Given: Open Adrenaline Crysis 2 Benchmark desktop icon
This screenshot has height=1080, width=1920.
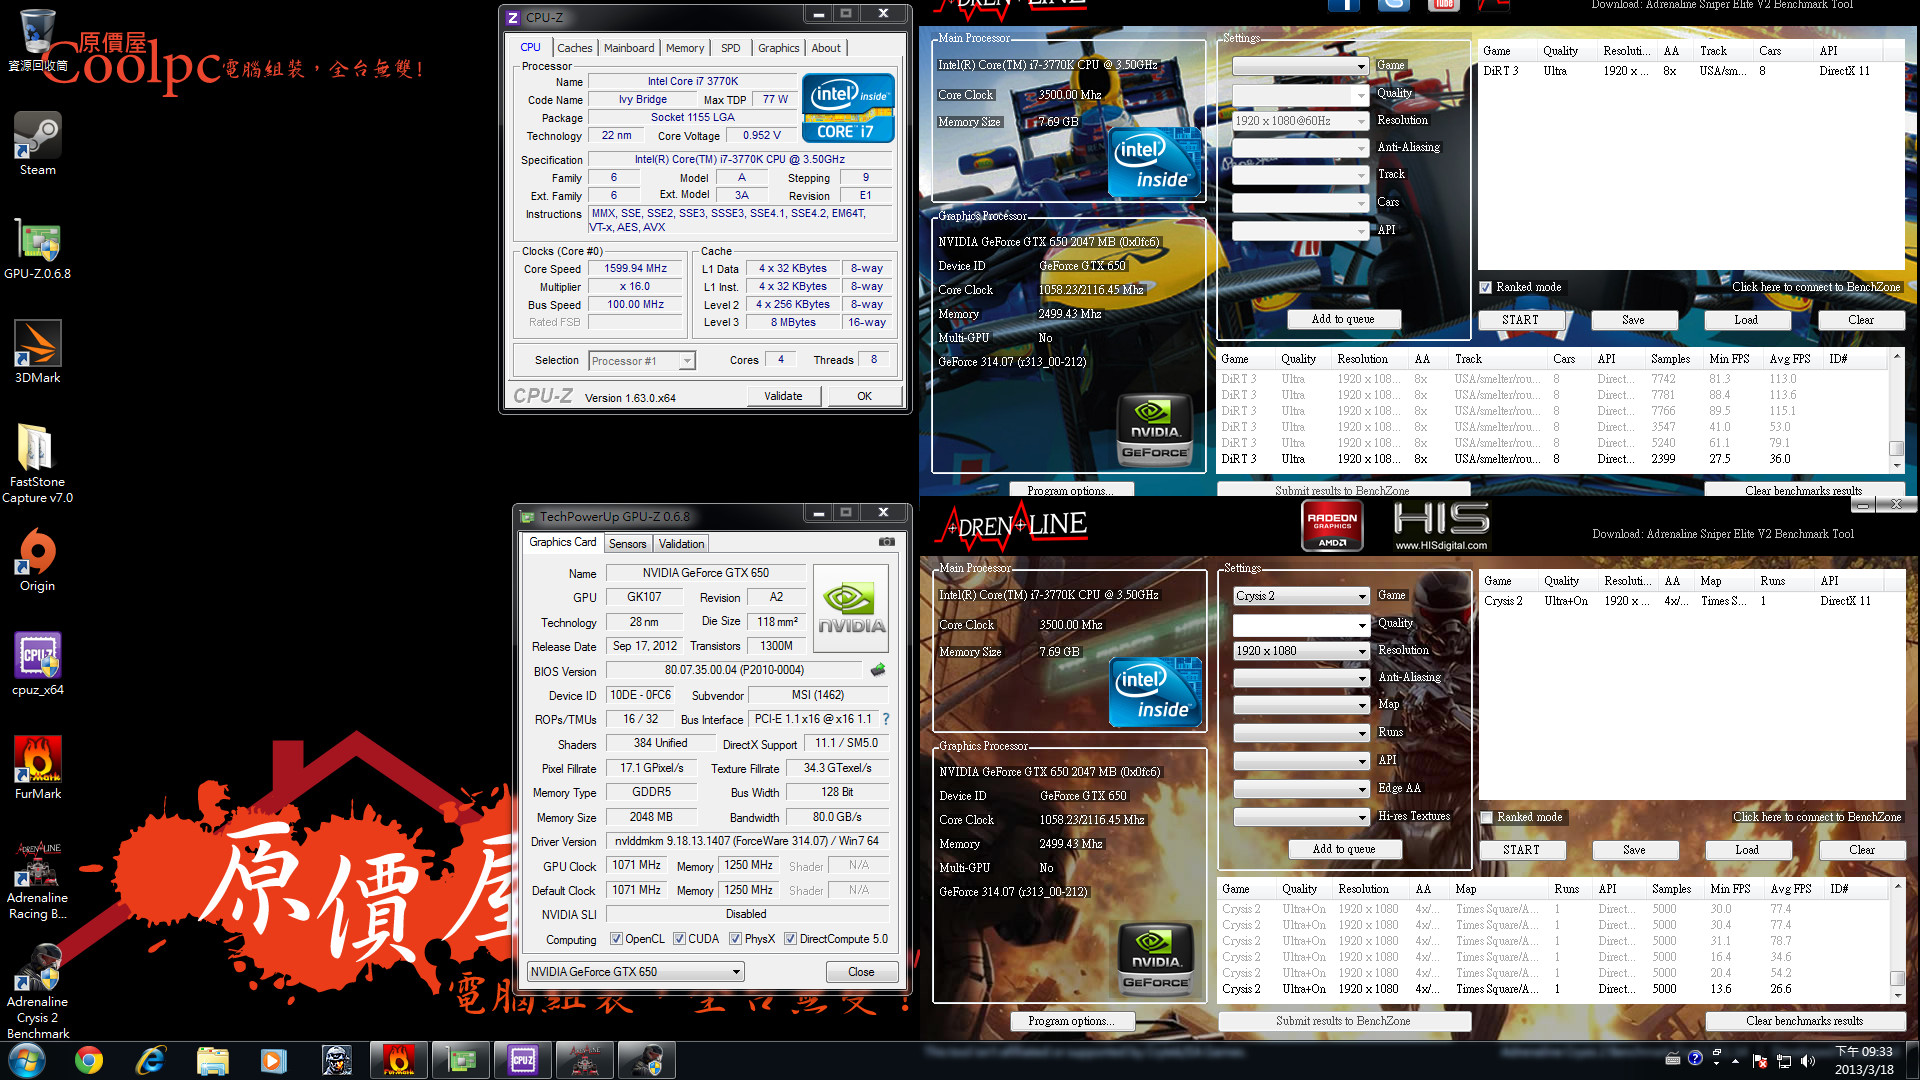Looking at the screenshot, I should (x=37, y=990).
